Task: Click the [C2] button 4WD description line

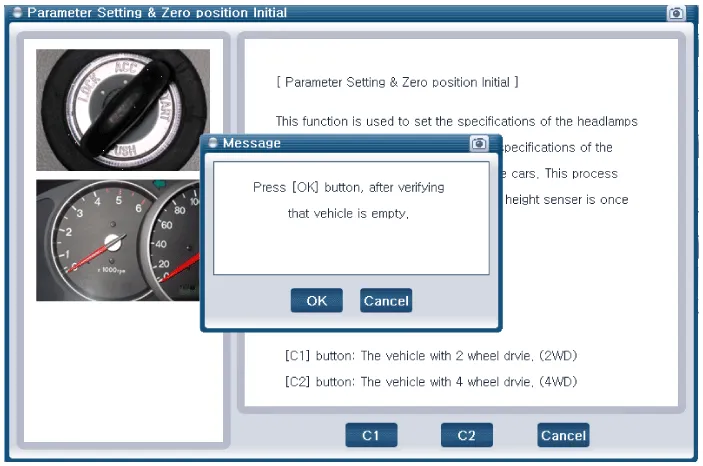Action: point(431,381)
